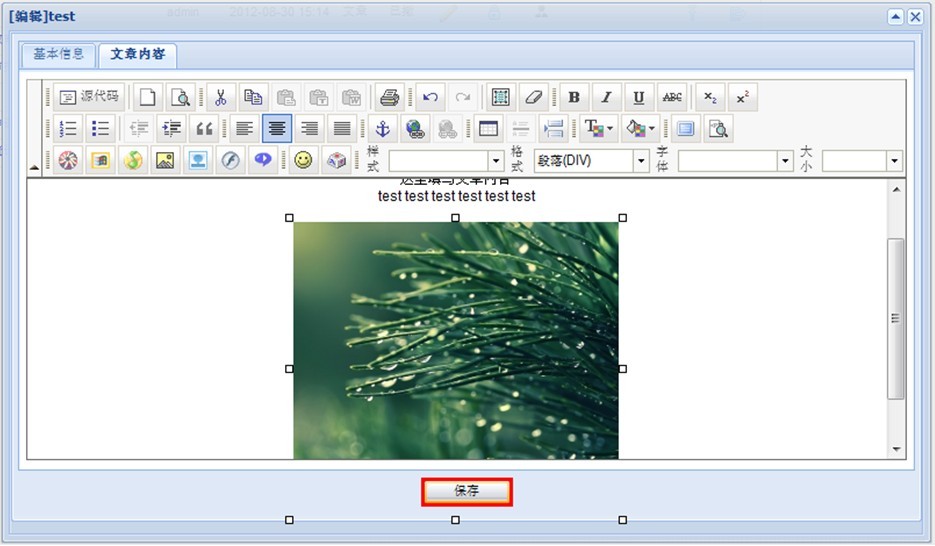Click the Undo arrow icon
The width and height of the screenshot is (935, 546).
click(x=430, y=97)
